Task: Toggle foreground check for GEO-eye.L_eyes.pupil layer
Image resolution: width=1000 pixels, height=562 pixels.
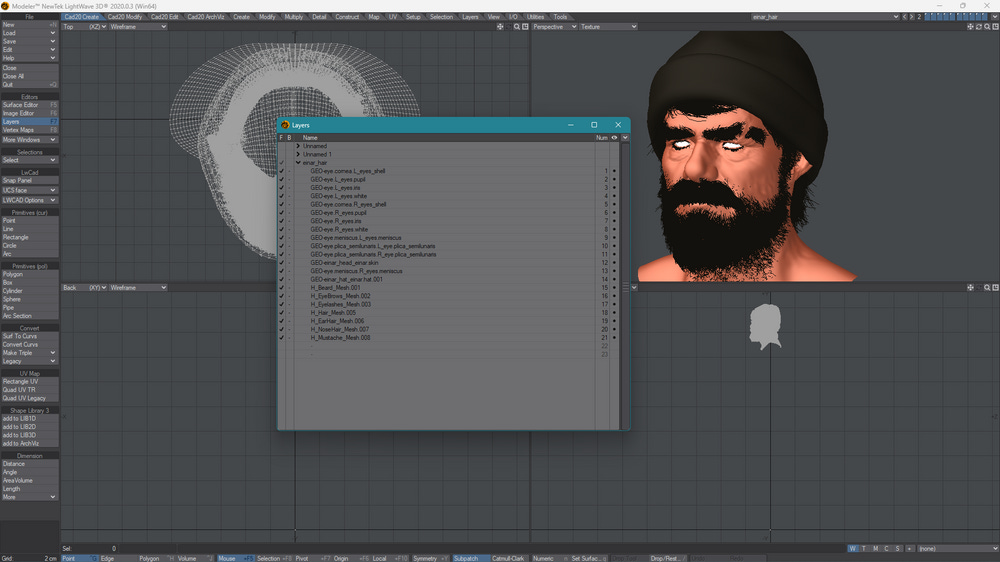Action: tap(281, 179)
